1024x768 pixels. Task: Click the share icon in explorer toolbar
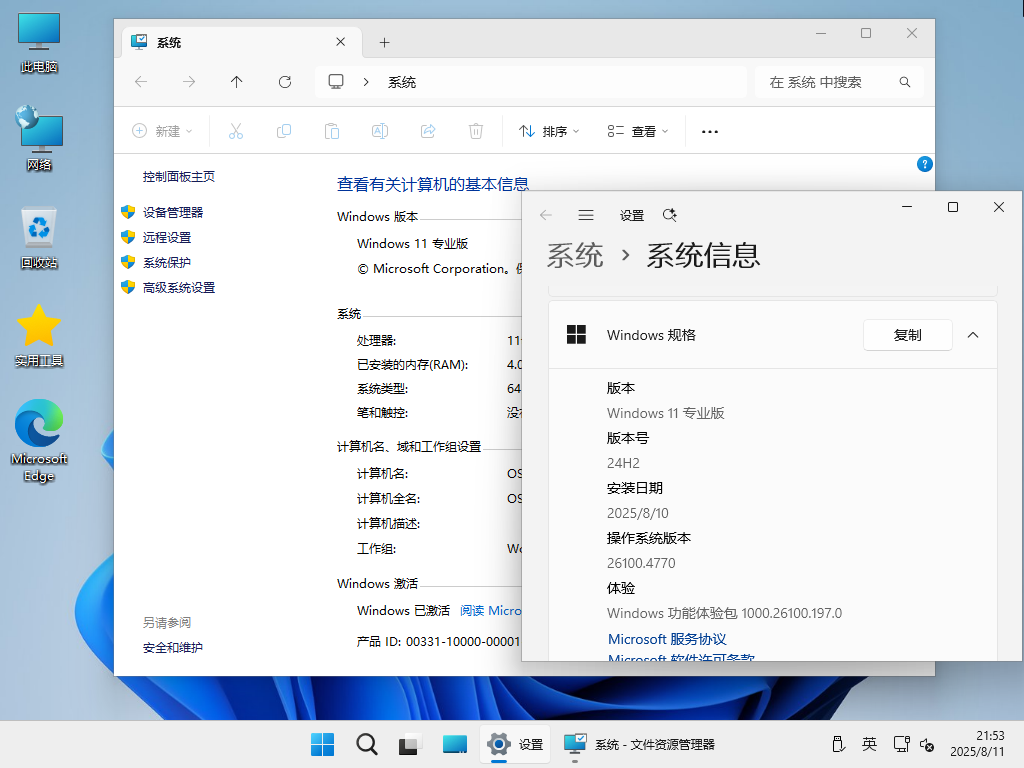(x=428, y=131)
